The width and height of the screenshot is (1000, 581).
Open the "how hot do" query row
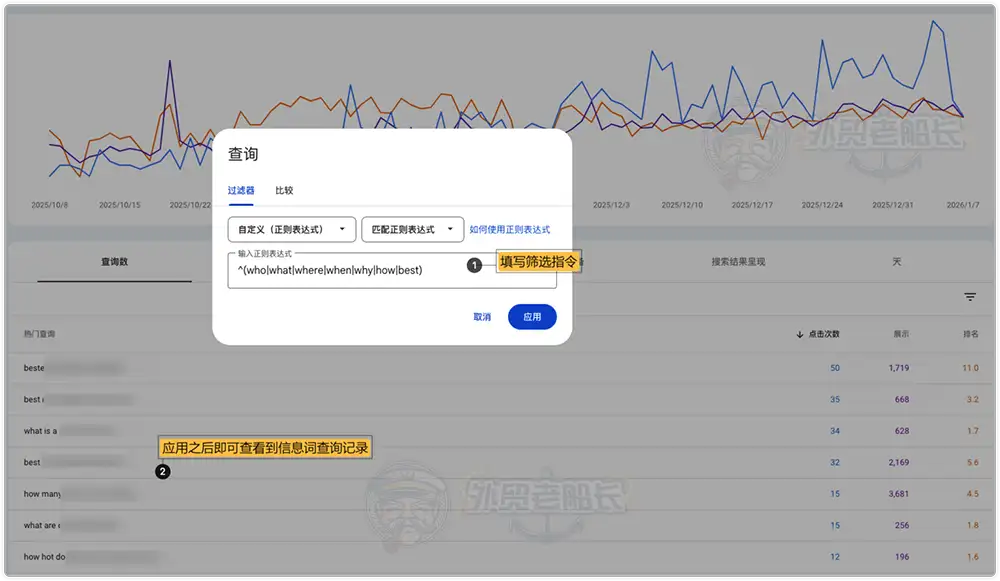click(x=46, y=557)
